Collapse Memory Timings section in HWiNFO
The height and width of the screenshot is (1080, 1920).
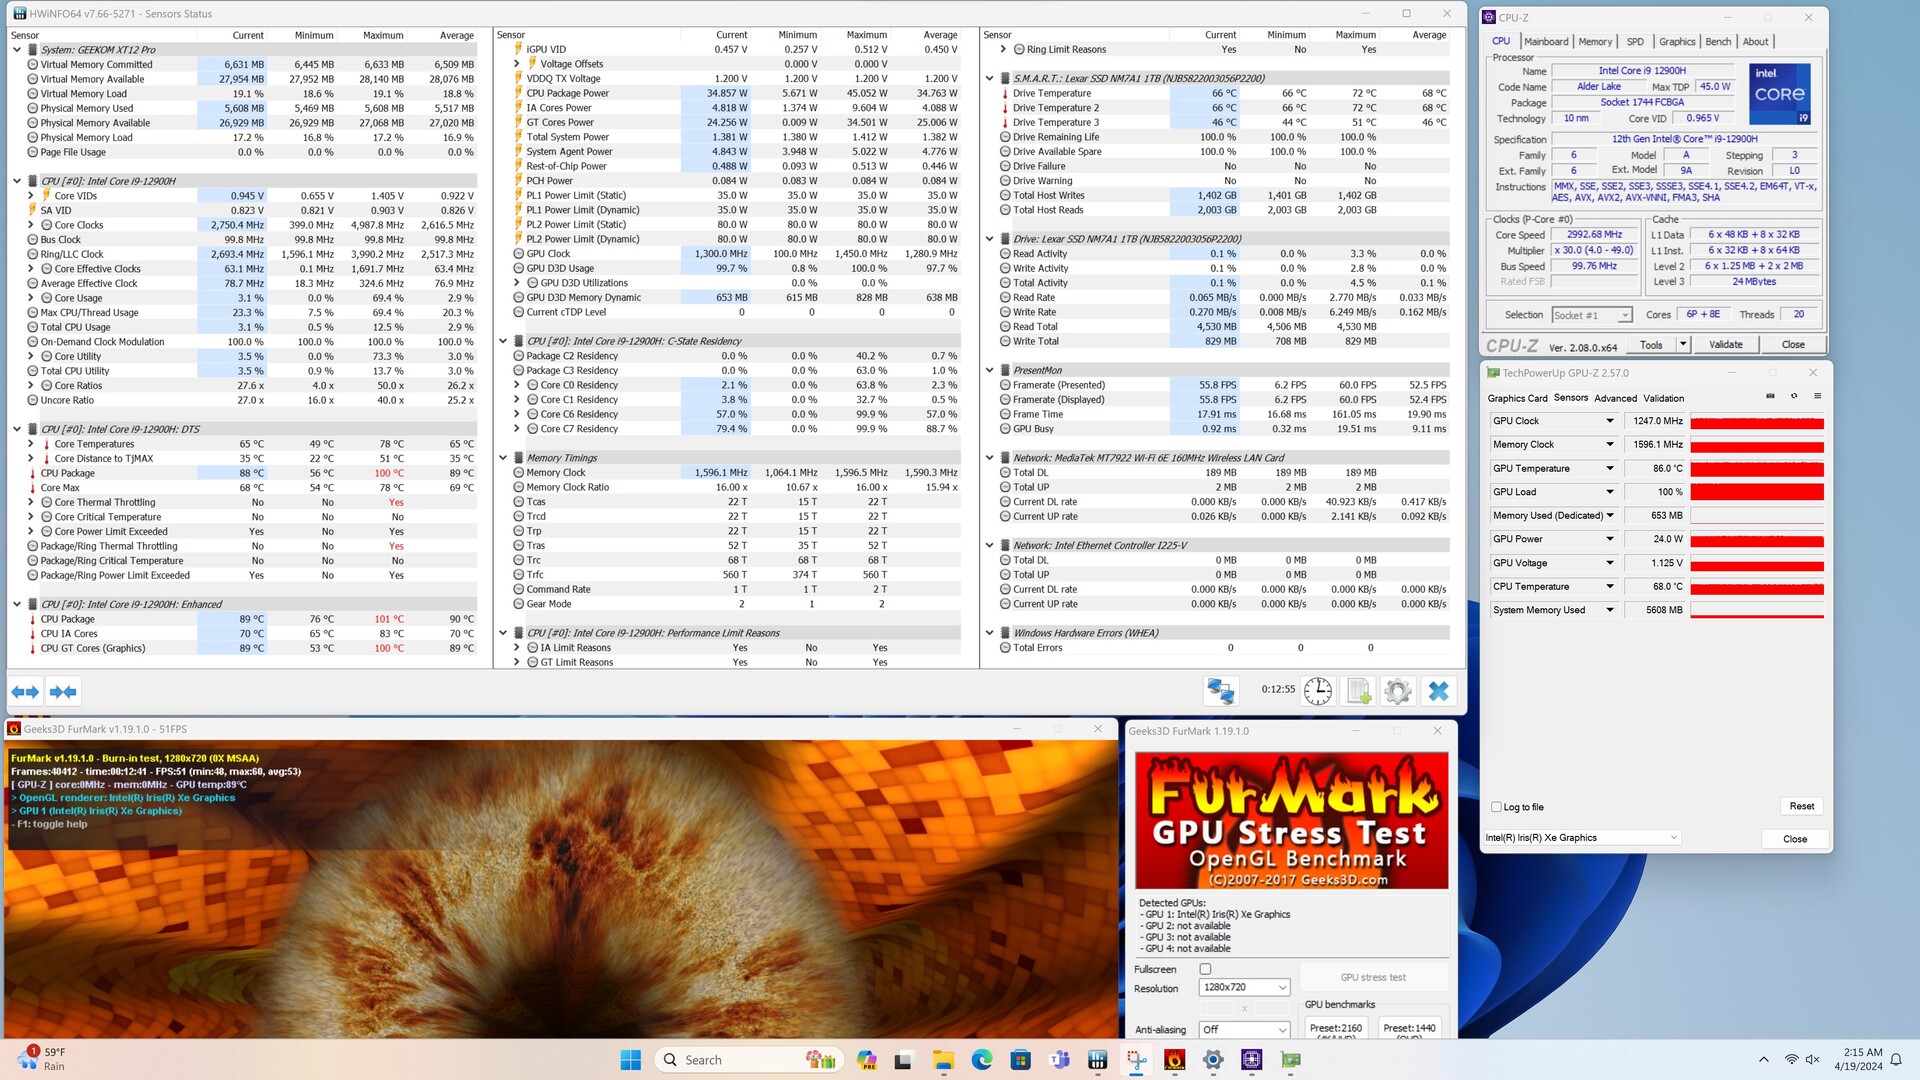coord(503,458)
